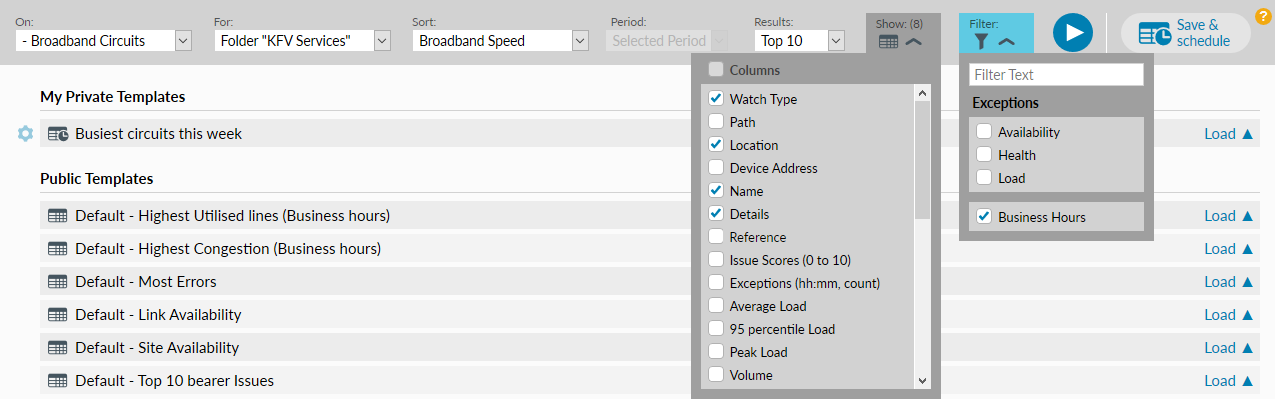Click the blue run report play button
Viewport: 1275px width, 399px height.
[x=1072, y=33]
